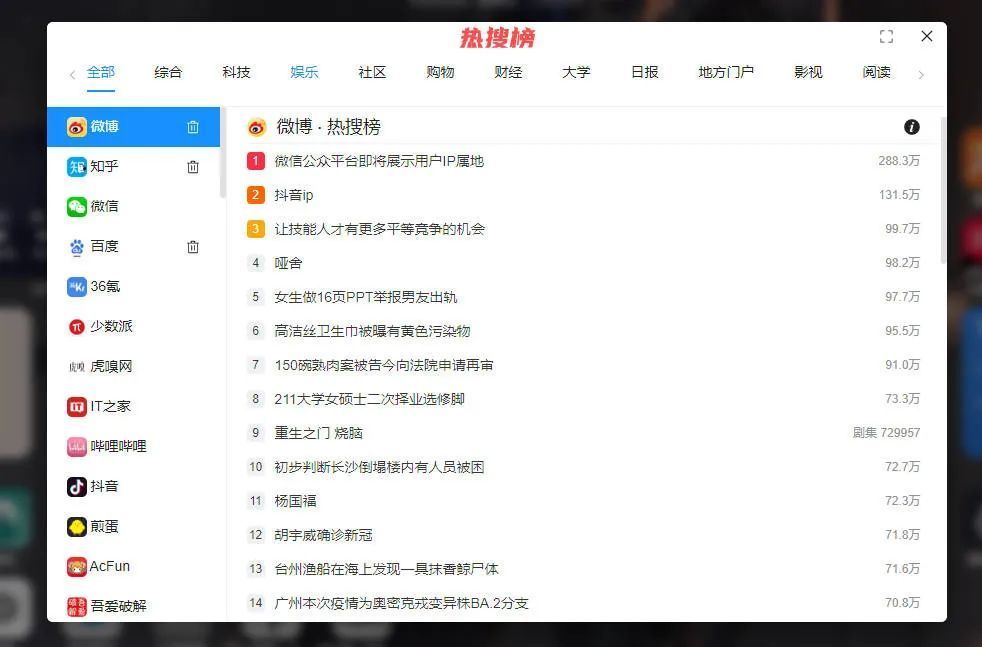The height and width of the screenshot is (647, 982).
Task: Select the 知乎 icon in the left sidebar
Action: coord(77,166)
